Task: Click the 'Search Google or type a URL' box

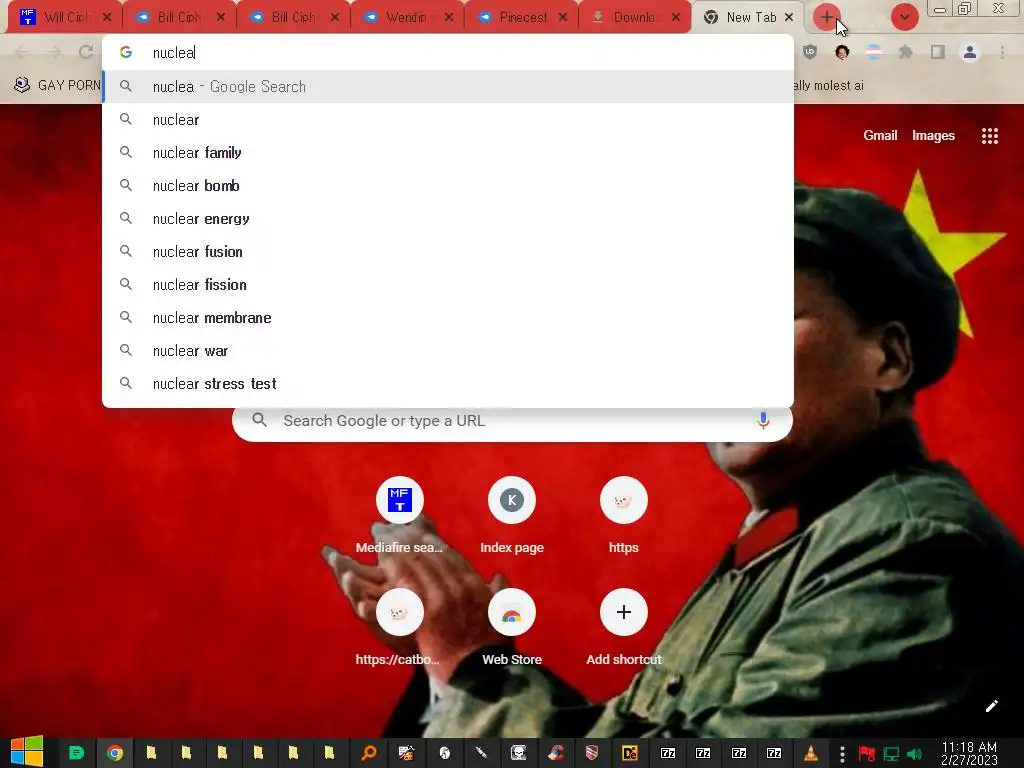Action: (x=513, y=421)
